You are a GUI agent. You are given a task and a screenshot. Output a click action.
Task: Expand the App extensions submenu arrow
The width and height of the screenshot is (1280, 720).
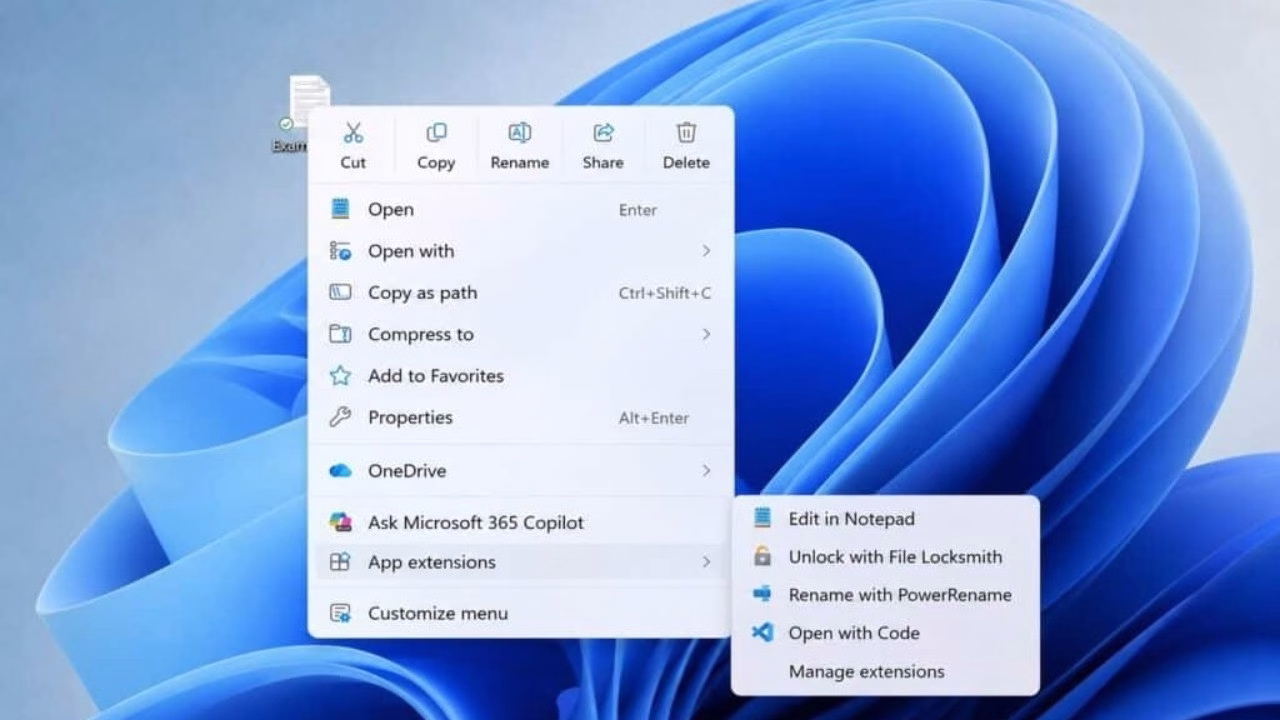click(x=706, y=562)
